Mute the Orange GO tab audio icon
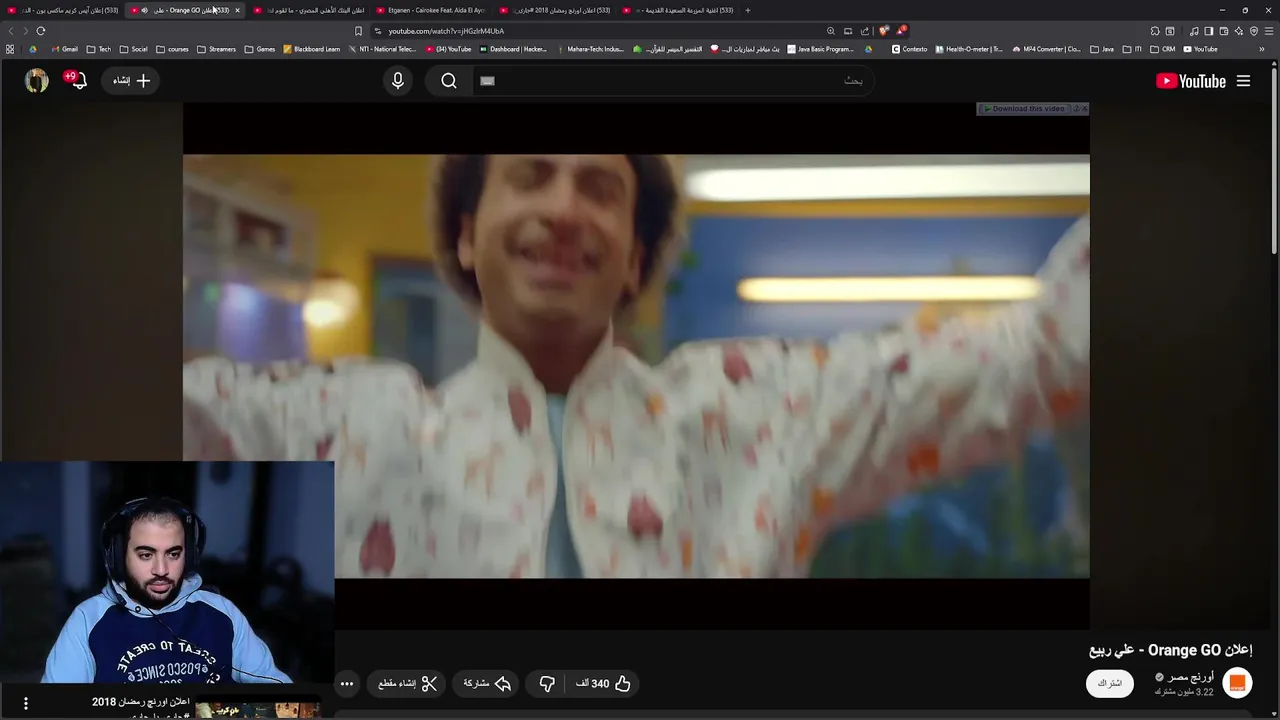The height and width of the screenshot is (720, 1280). click(145, 10)
